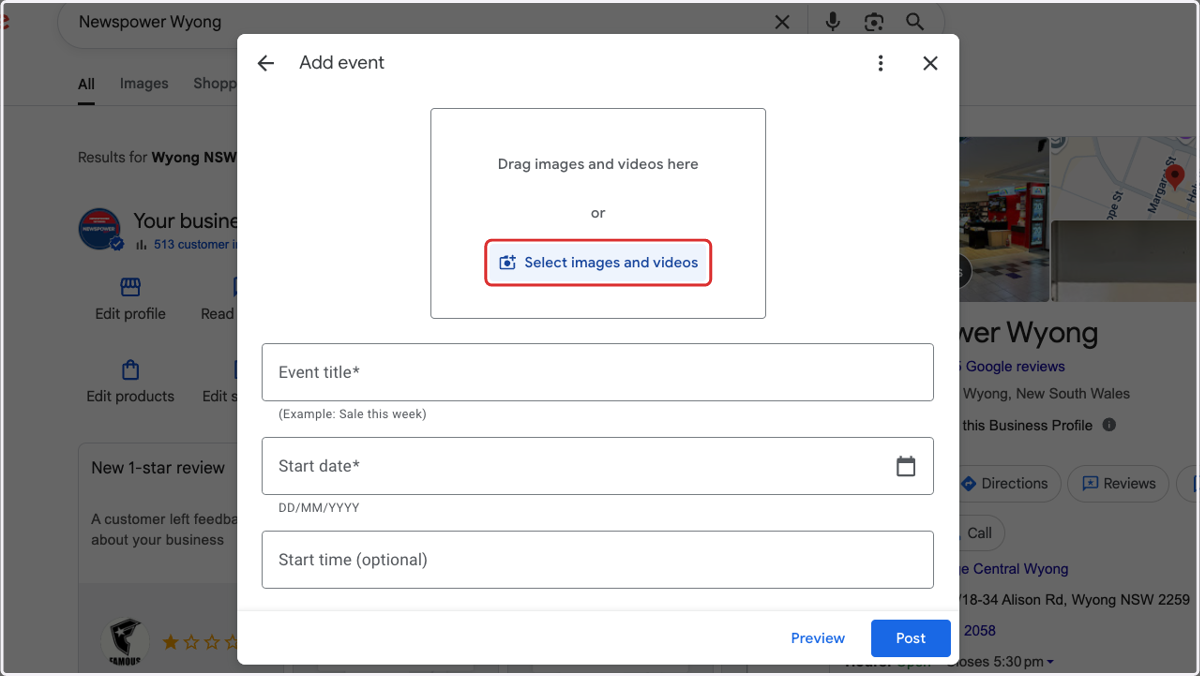
Task: Close the Add event dialog
Action: tap(930, 63)
